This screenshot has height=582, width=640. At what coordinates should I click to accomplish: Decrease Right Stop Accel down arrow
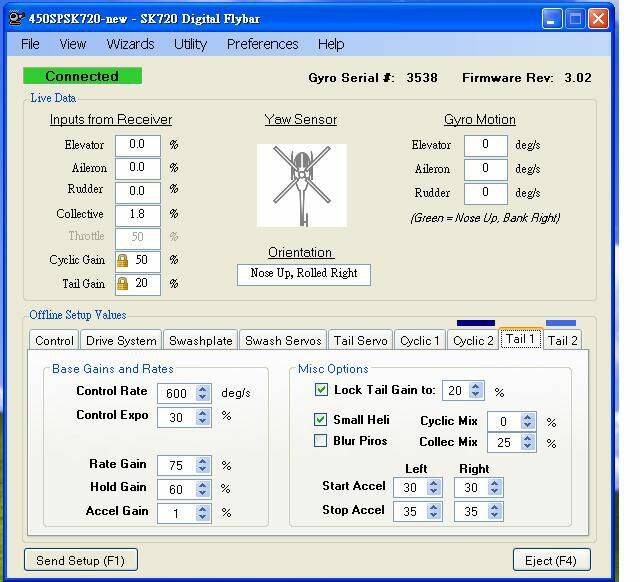[494, 516]
